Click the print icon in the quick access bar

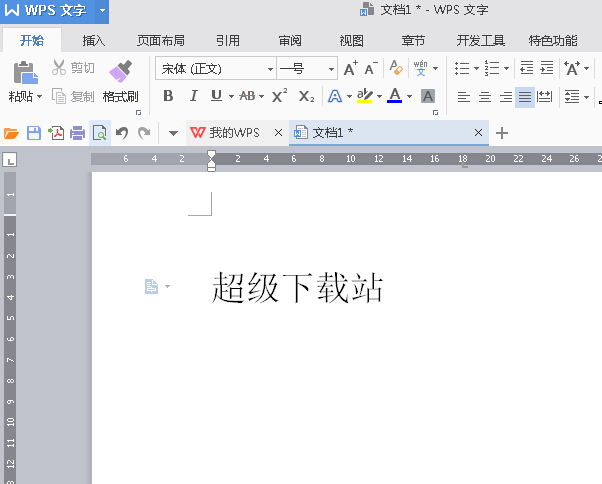tap(77, 133)
